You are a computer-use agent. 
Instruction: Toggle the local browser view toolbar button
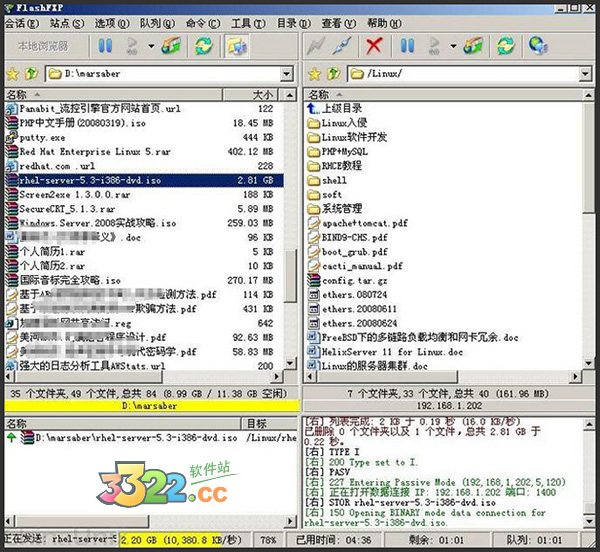(x=237, y=46)
